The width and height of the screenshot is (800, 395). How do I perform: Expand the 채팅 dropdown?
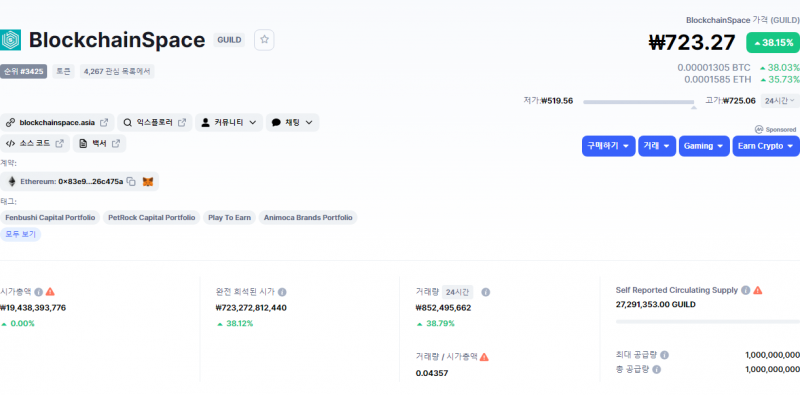point(292,122)
